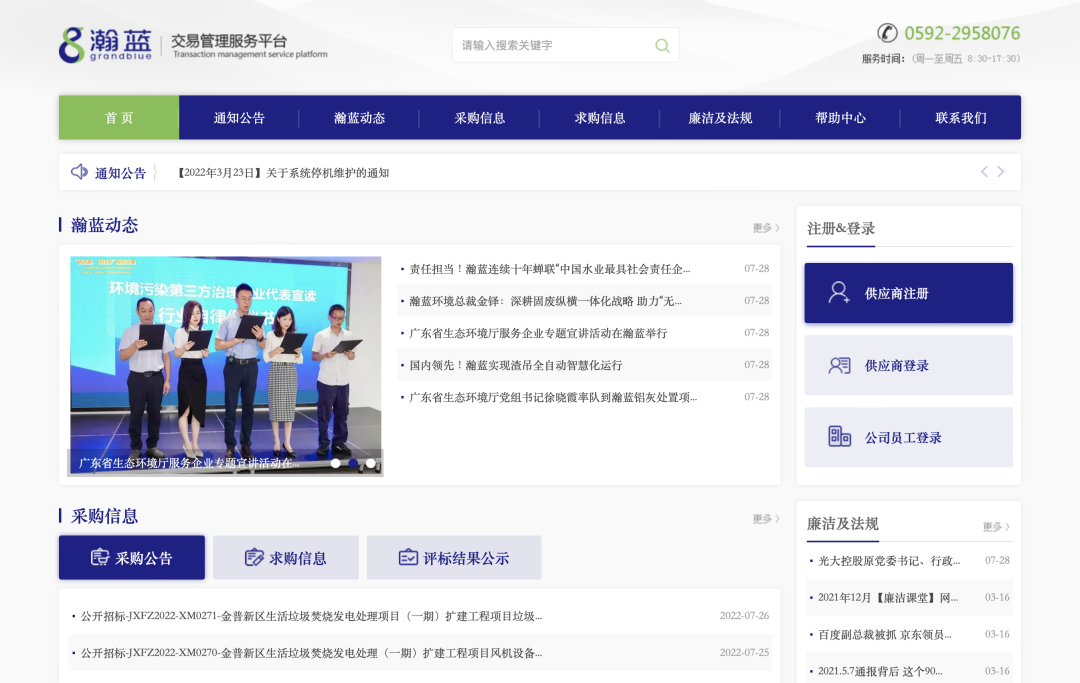
Task: Expand 更多 in 瀚蓝动态 section
Action: [x=765, y=228]
